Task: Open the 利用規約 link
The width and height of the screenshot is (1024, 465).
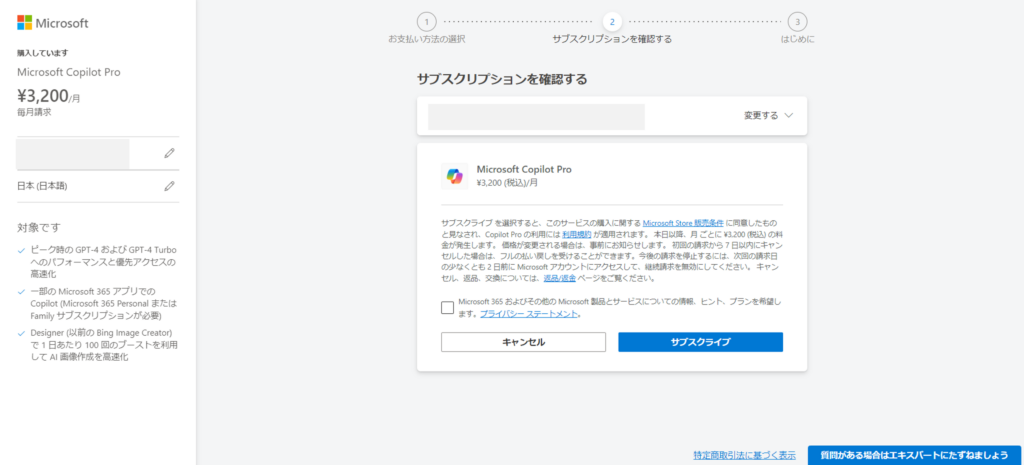Action: [577, 234]
